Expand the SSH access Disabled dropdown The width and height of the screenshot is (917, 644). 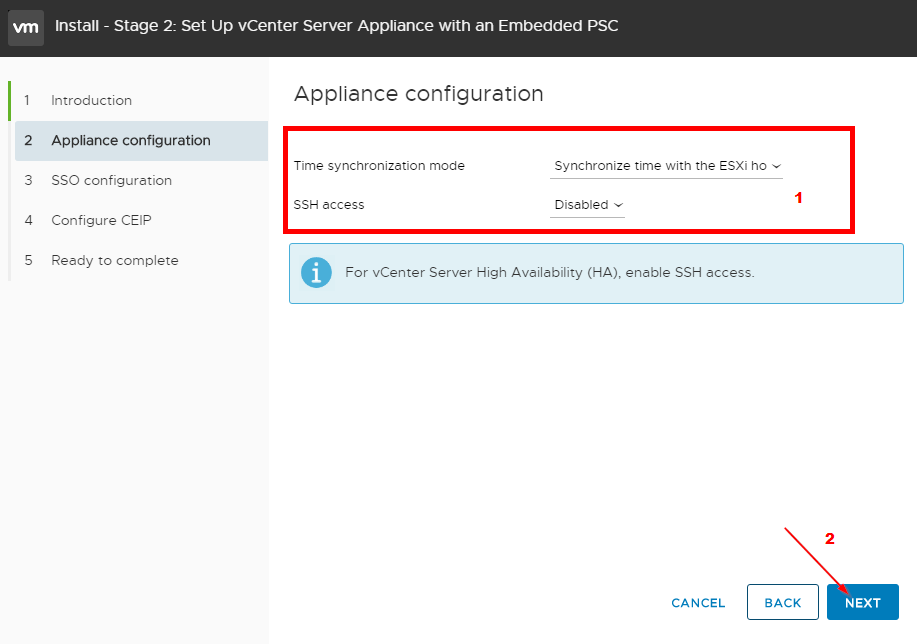click(587, 205)
